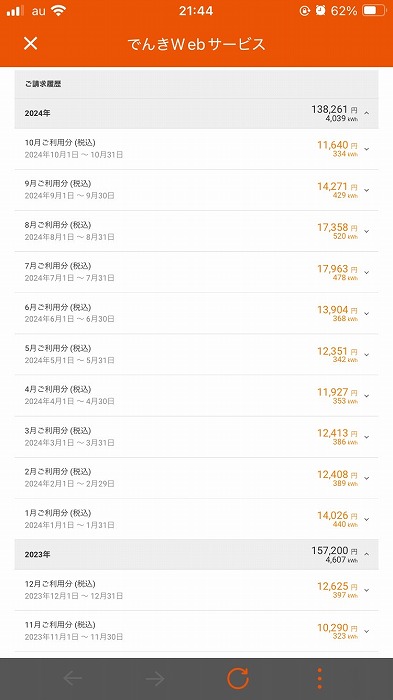Tap the screen rotation lock status icon
The height and width of the screenshot is (700, 393).
[x=305, y=11]
